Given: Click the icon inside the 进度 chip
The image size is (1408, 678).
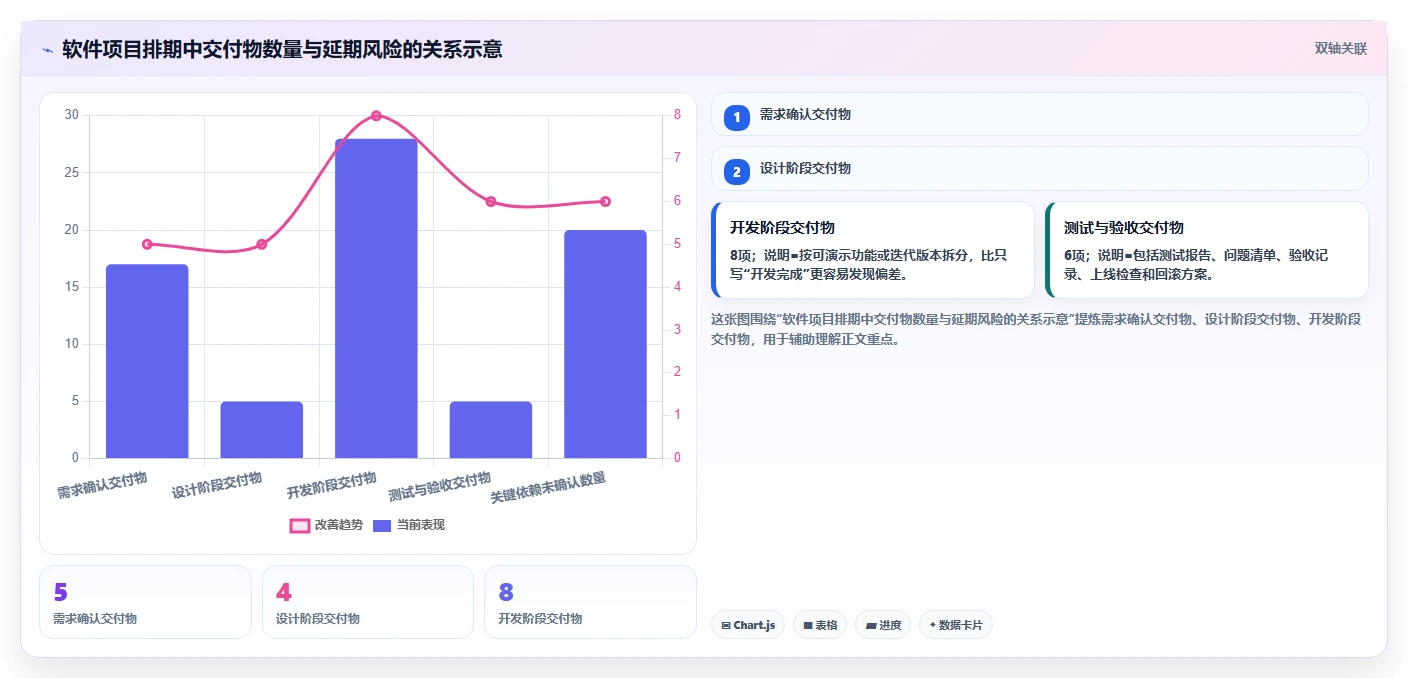Looking at the screenshot, I should [871, 626].
